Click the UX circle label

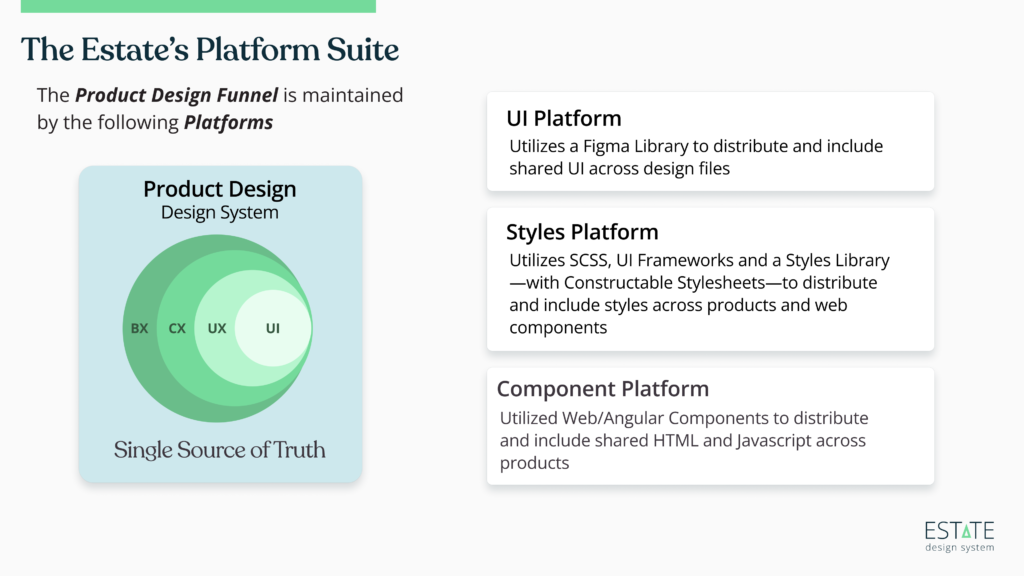(x=217, y=328)
